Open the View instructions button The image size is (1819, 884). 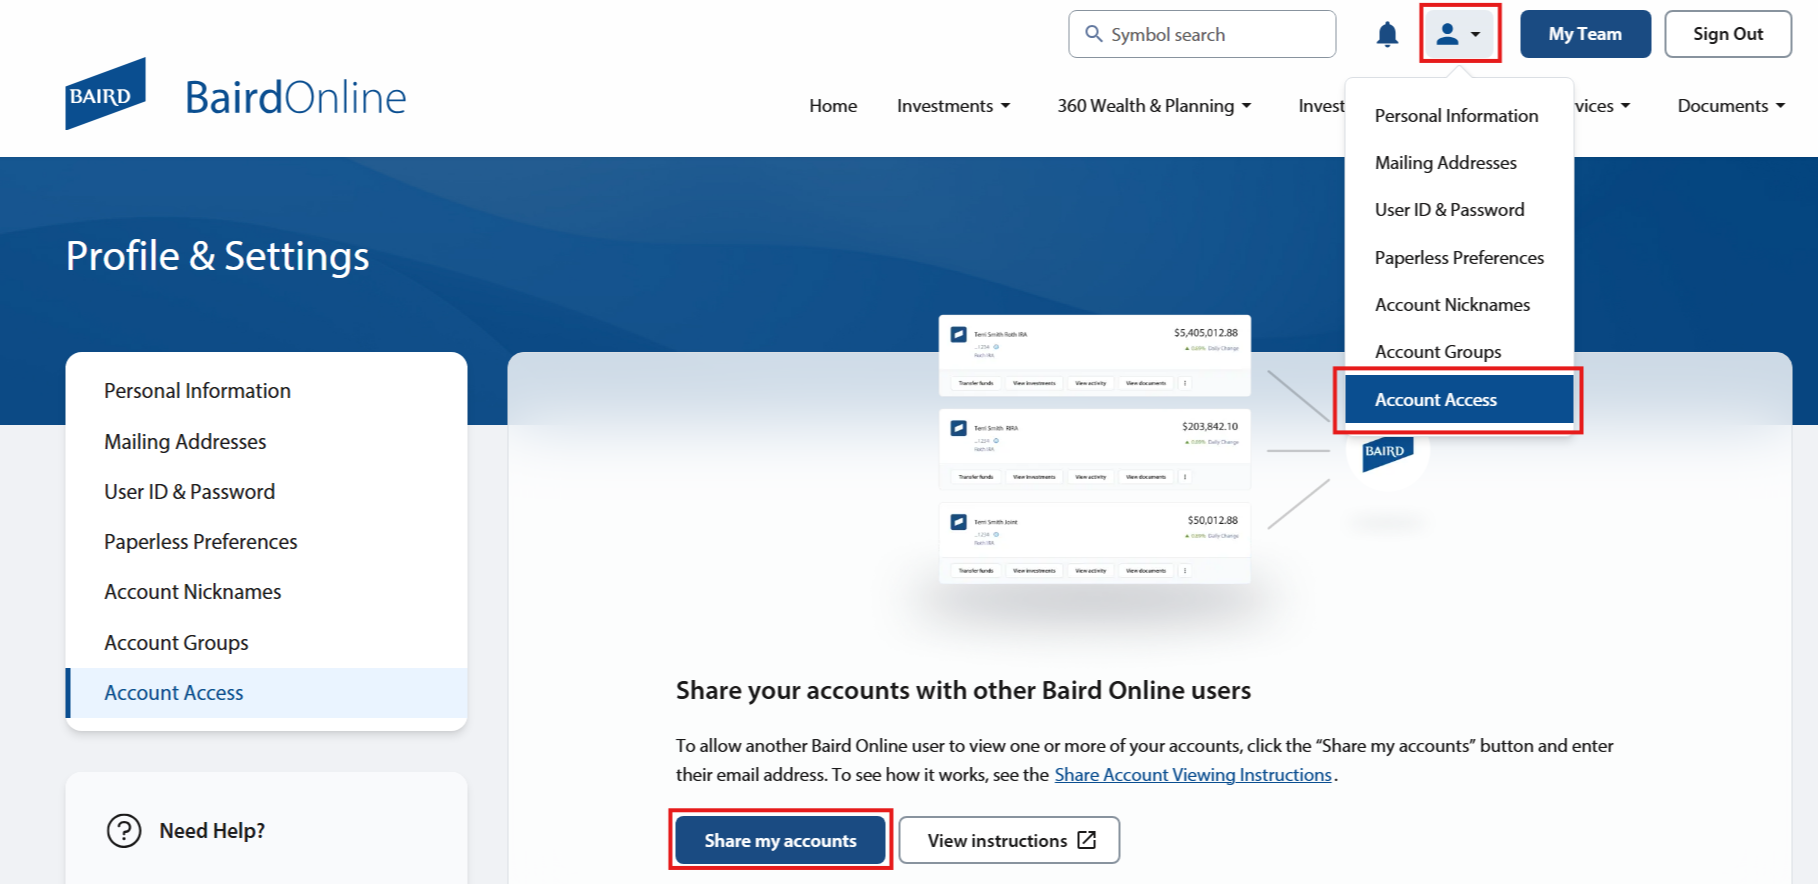pos(1009,840)
